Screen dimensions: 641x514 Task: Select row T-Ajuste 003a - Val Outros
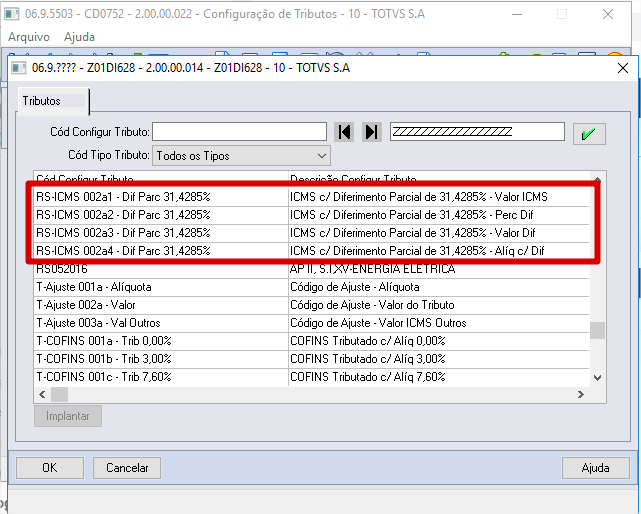point(312,323)
